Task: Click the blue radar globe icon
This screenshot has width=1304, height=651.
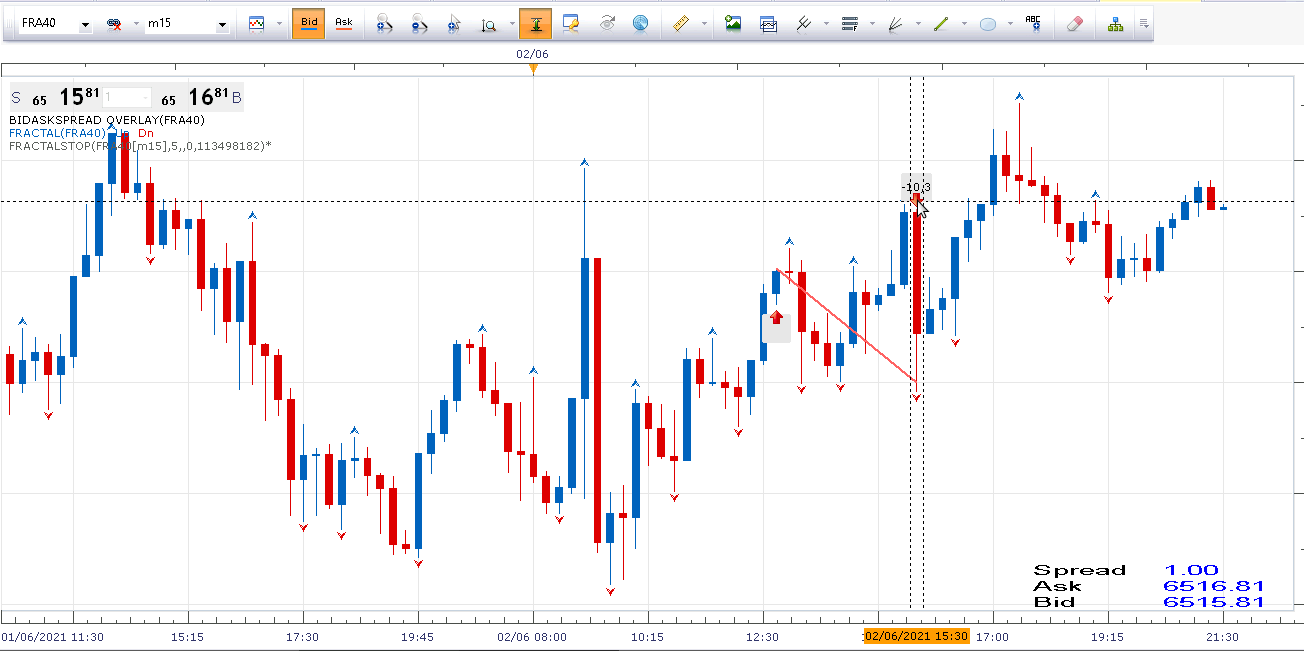Action: click(641, 23)
